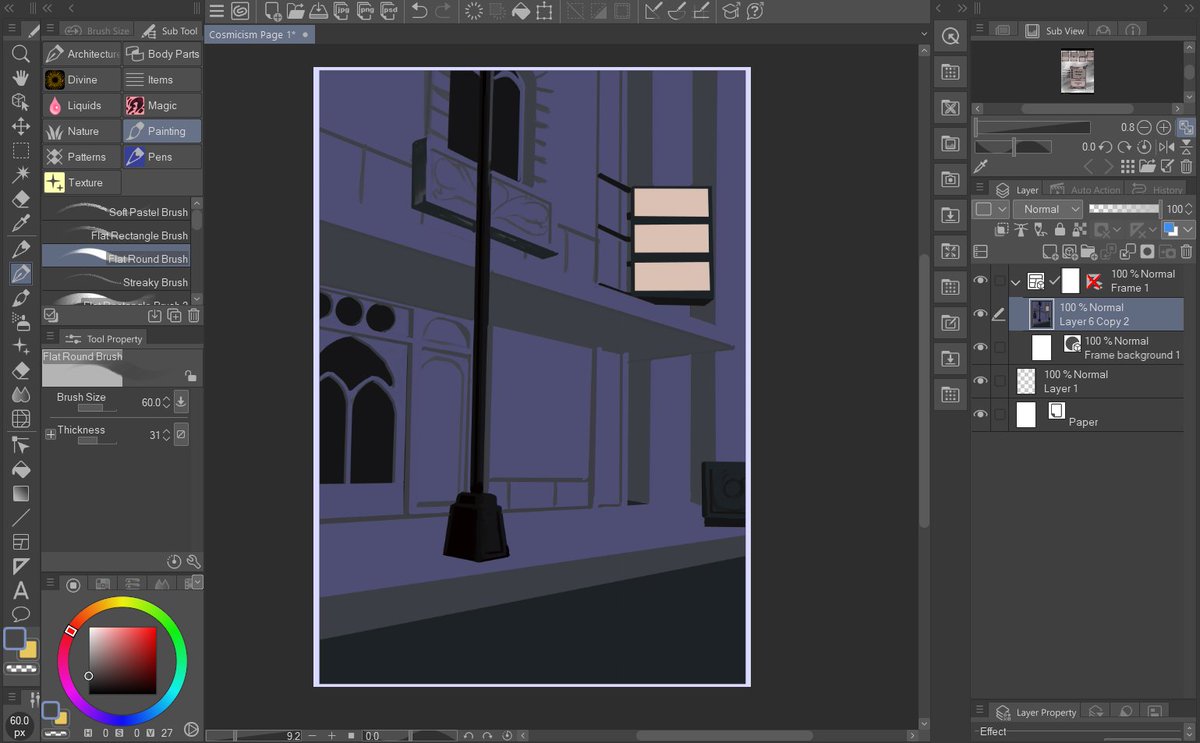Select the Magic sub tool group
The image size is (1200, 743).
[x=162, y=105]
